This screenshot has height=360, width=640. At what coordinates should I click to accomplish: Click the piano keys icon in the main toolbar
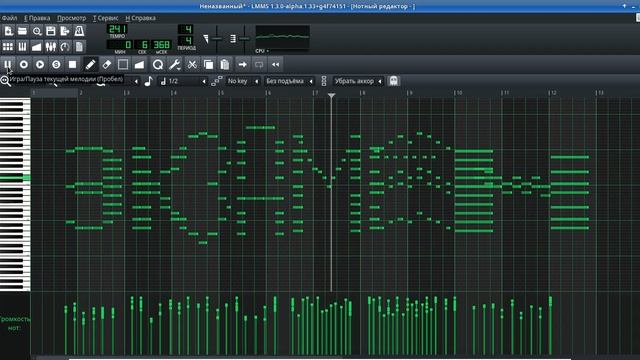(x=22, y=47)
